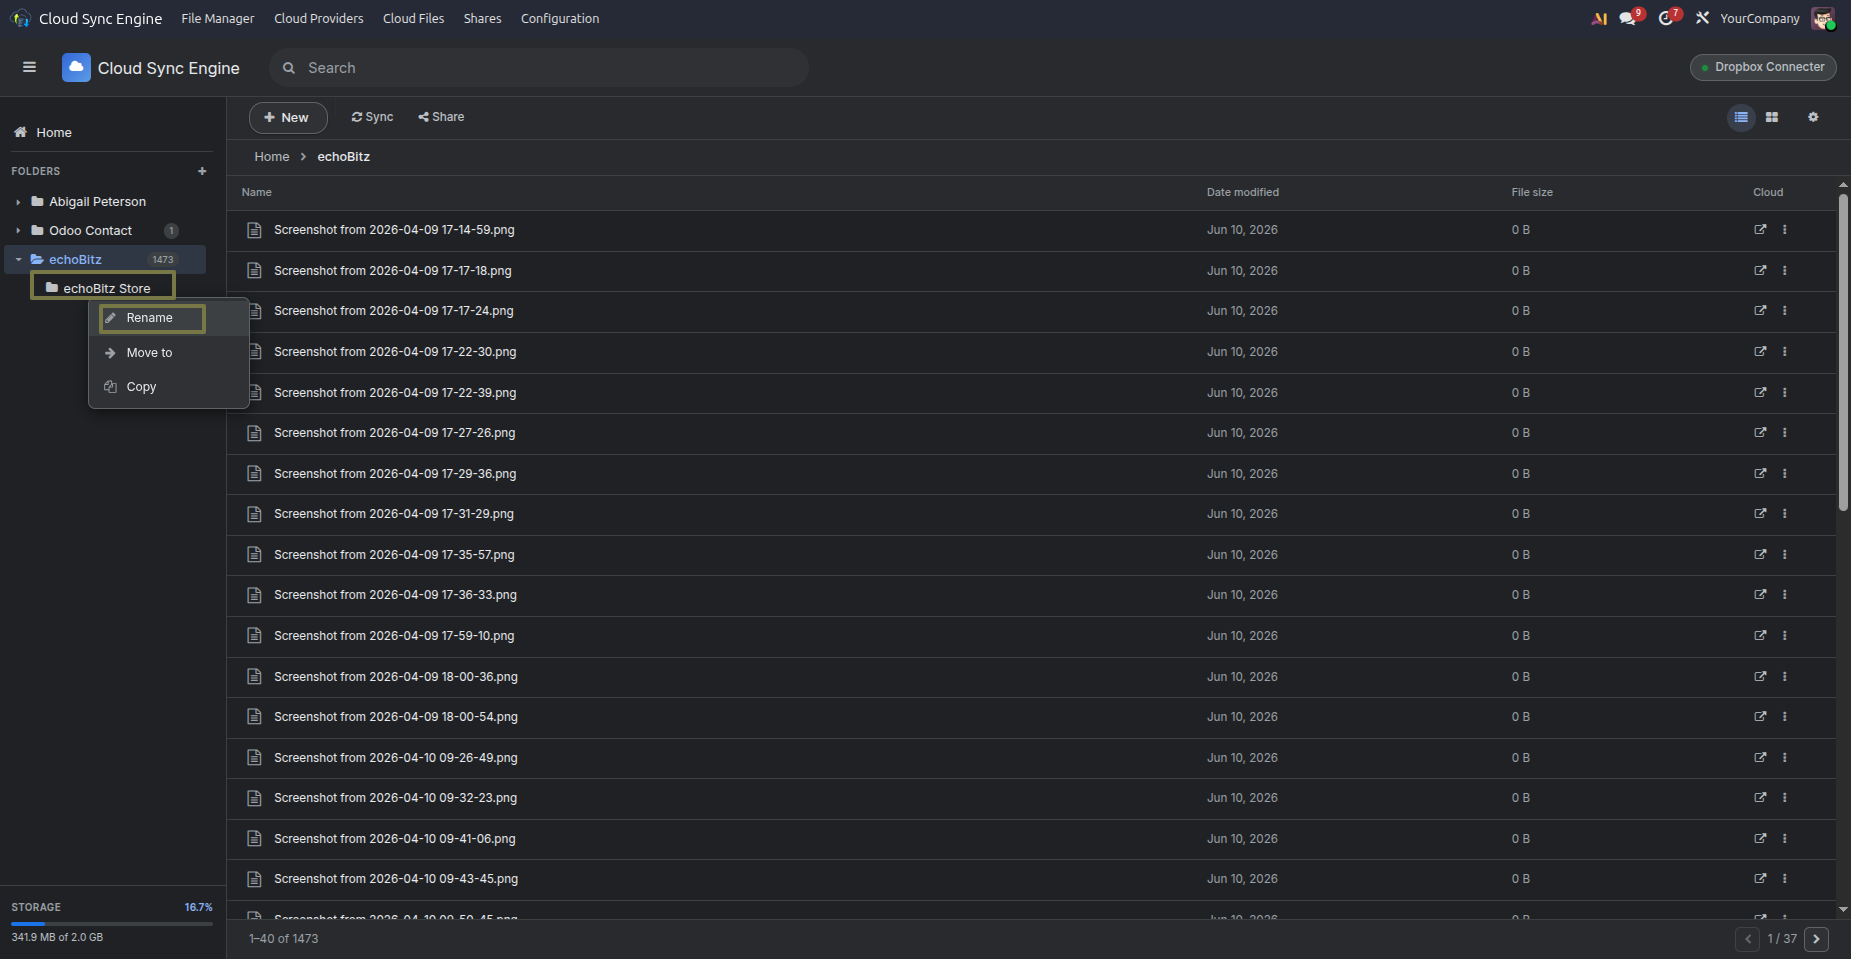This screenshot has width=1851, height=959.
Task: Go to previous page of files
Action: [x=1747, y=939]
